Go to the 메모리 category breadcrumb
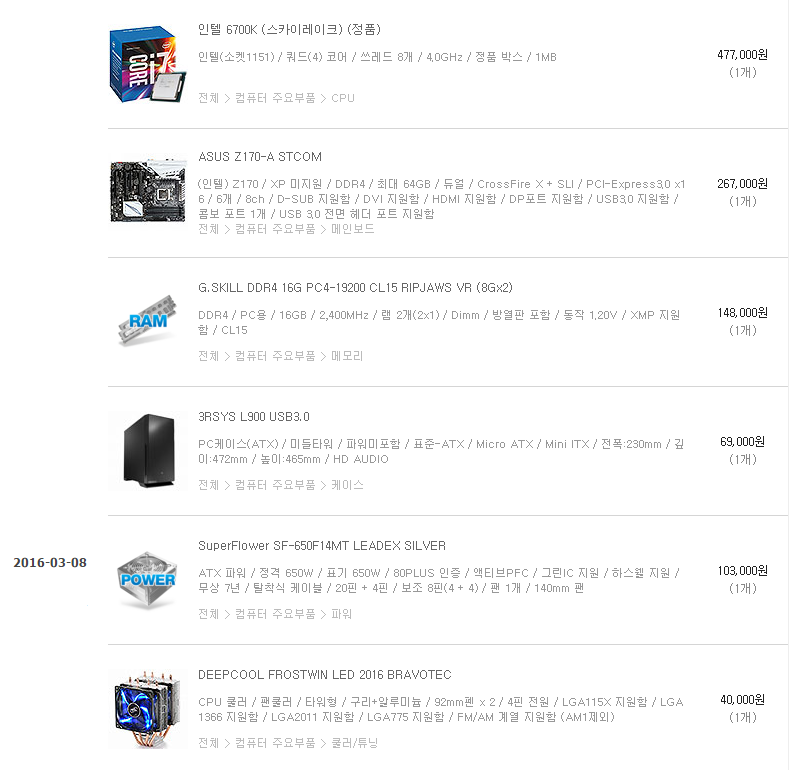798x770 pixels. (347, 356)
